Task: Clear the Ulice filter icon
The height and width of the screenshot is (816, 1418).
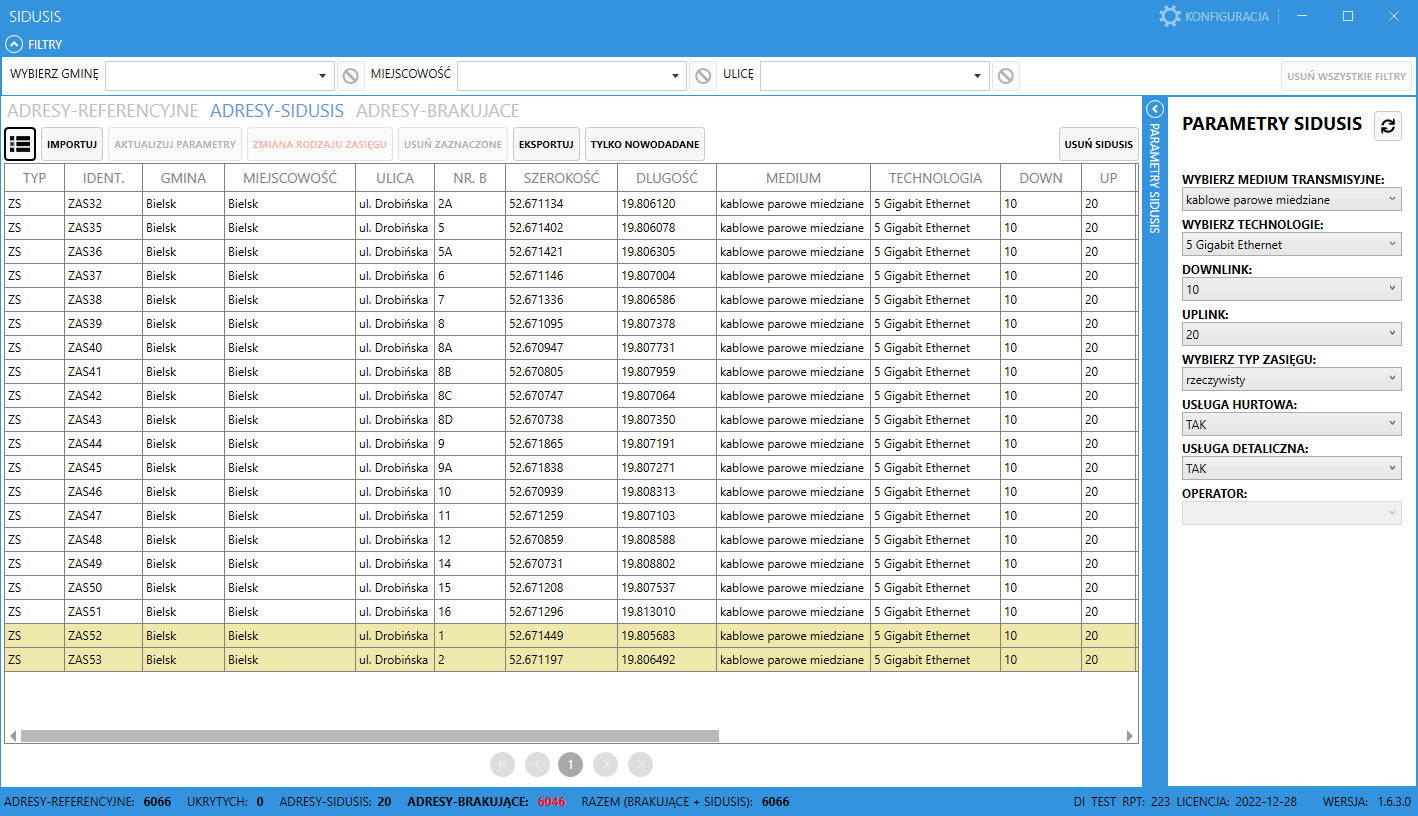Action: pyautogui.click(x=1005, y=76)
